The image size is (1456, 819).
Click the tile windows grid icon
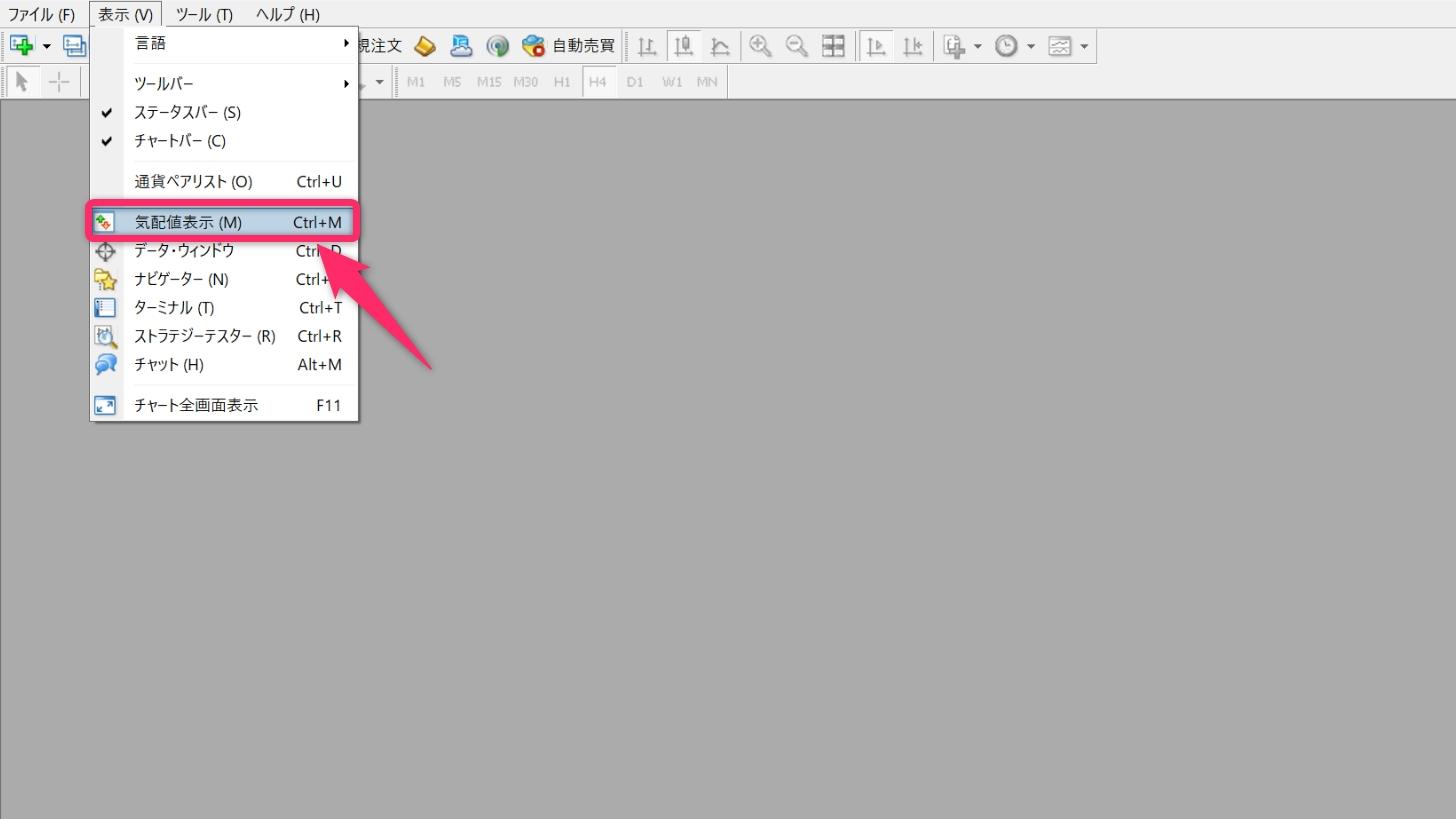coord(833,46)
